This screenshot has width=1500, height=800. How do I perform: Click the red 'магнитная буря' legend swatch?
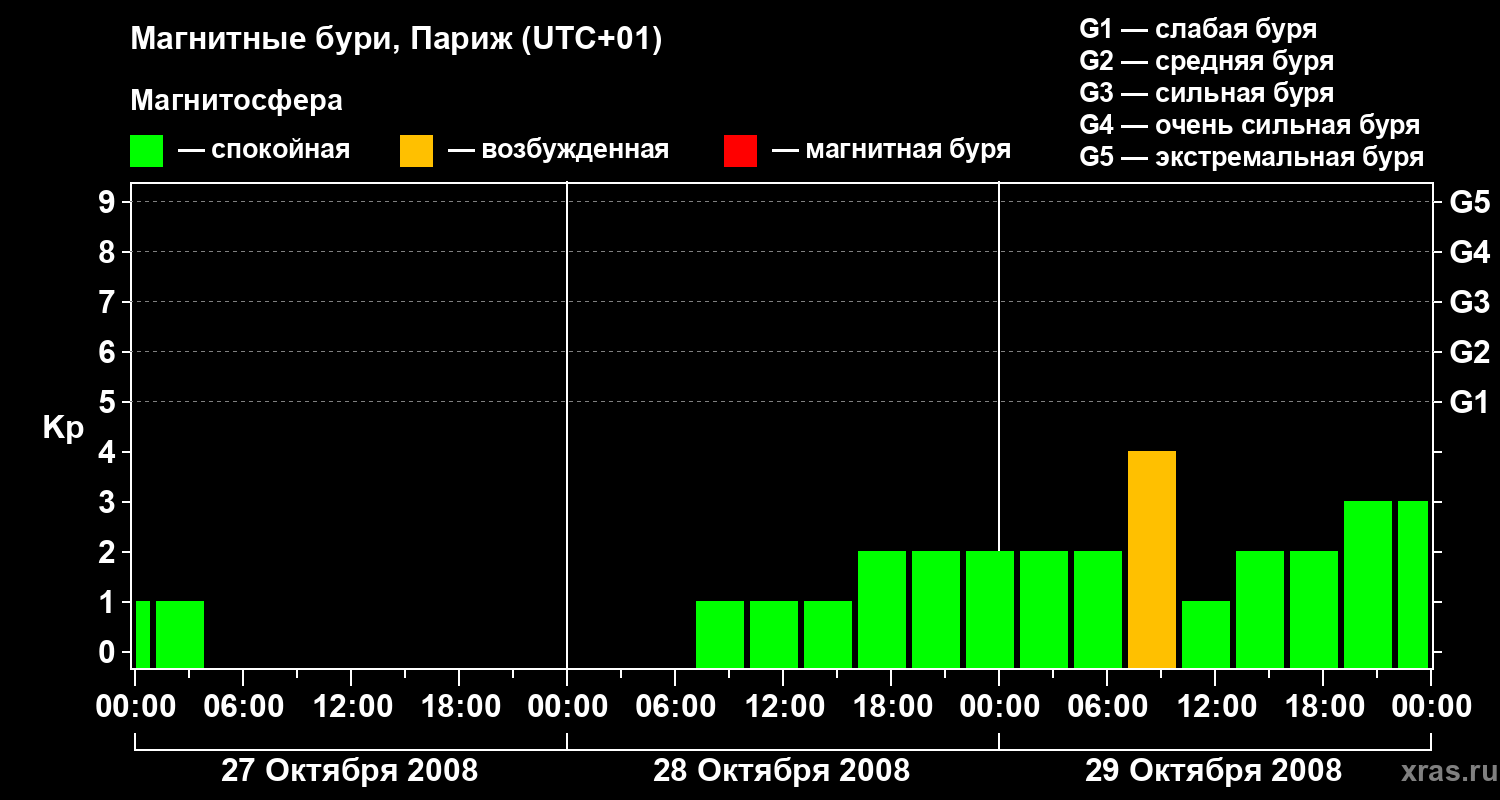click(x=740, y=151)
